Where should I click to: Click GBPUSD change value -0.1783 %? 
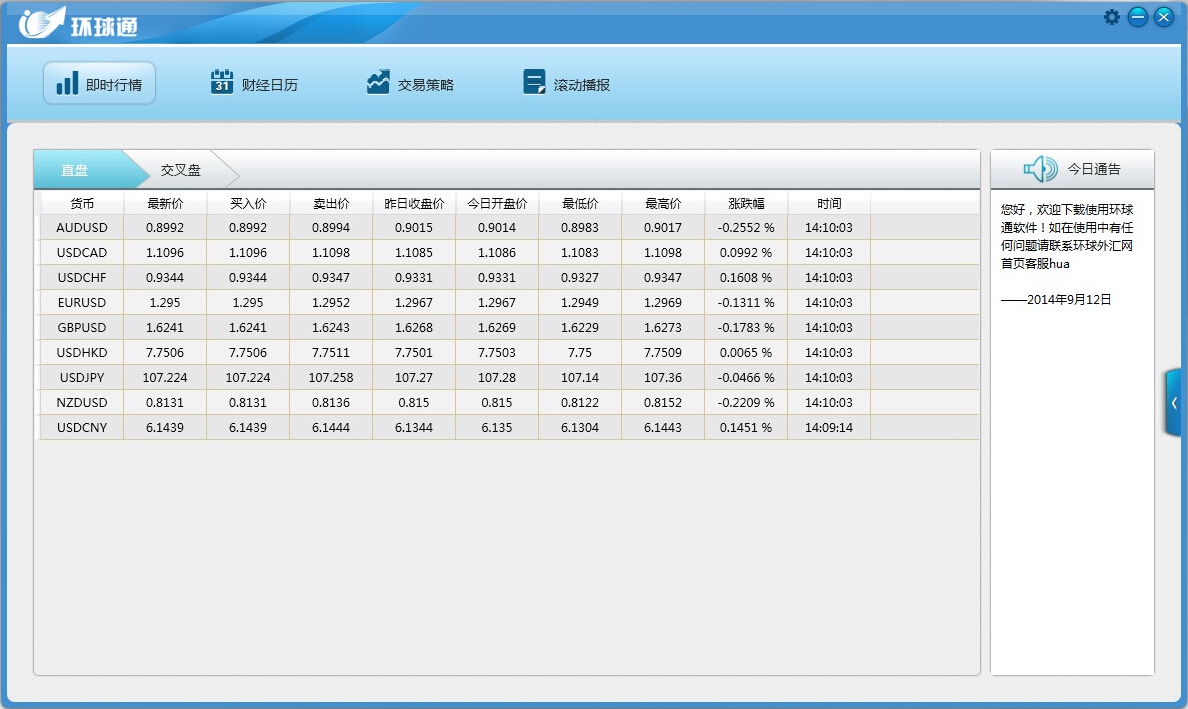pyautogui.click(x=746, y=327)
